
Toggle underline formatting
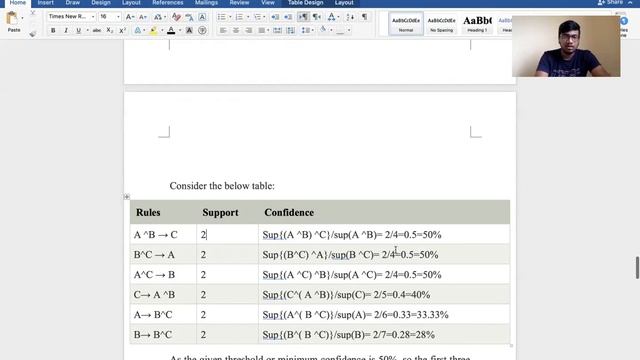[x=78, y=30]
